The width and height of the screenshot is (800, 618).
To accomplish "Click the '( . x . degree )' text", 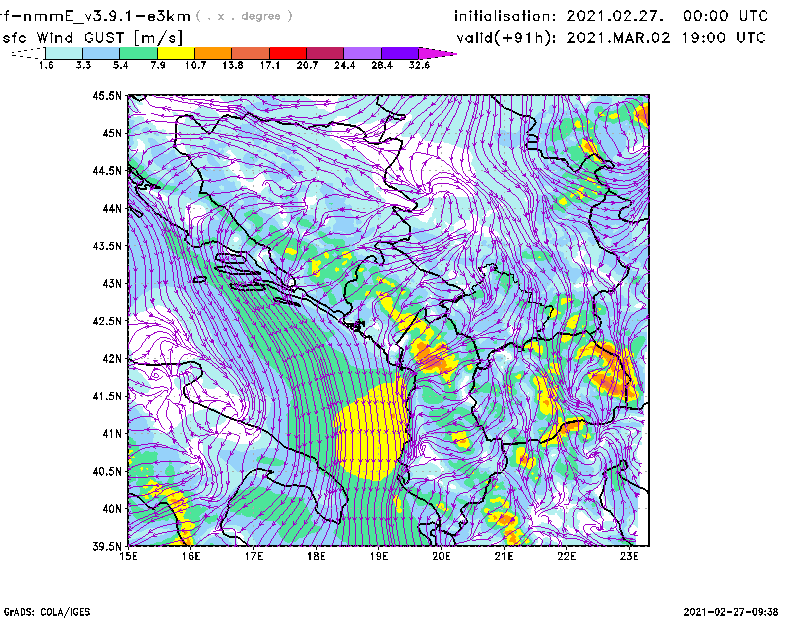I will 244,16.
